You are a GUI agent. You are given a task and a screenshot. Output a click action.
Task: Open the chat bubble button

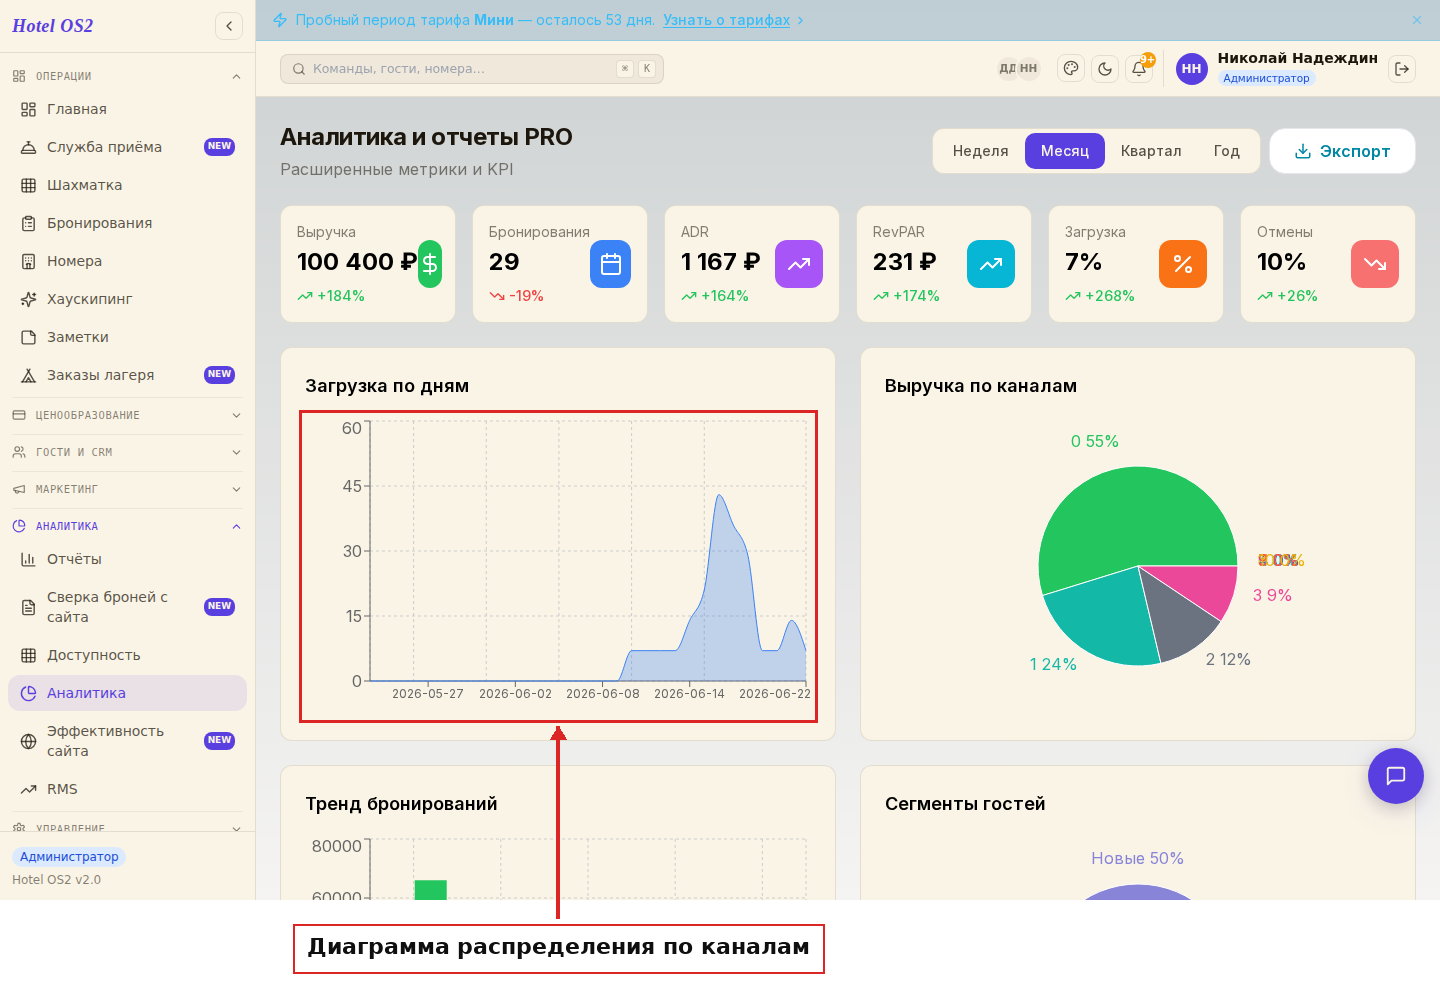click(x=1396, y=776)
